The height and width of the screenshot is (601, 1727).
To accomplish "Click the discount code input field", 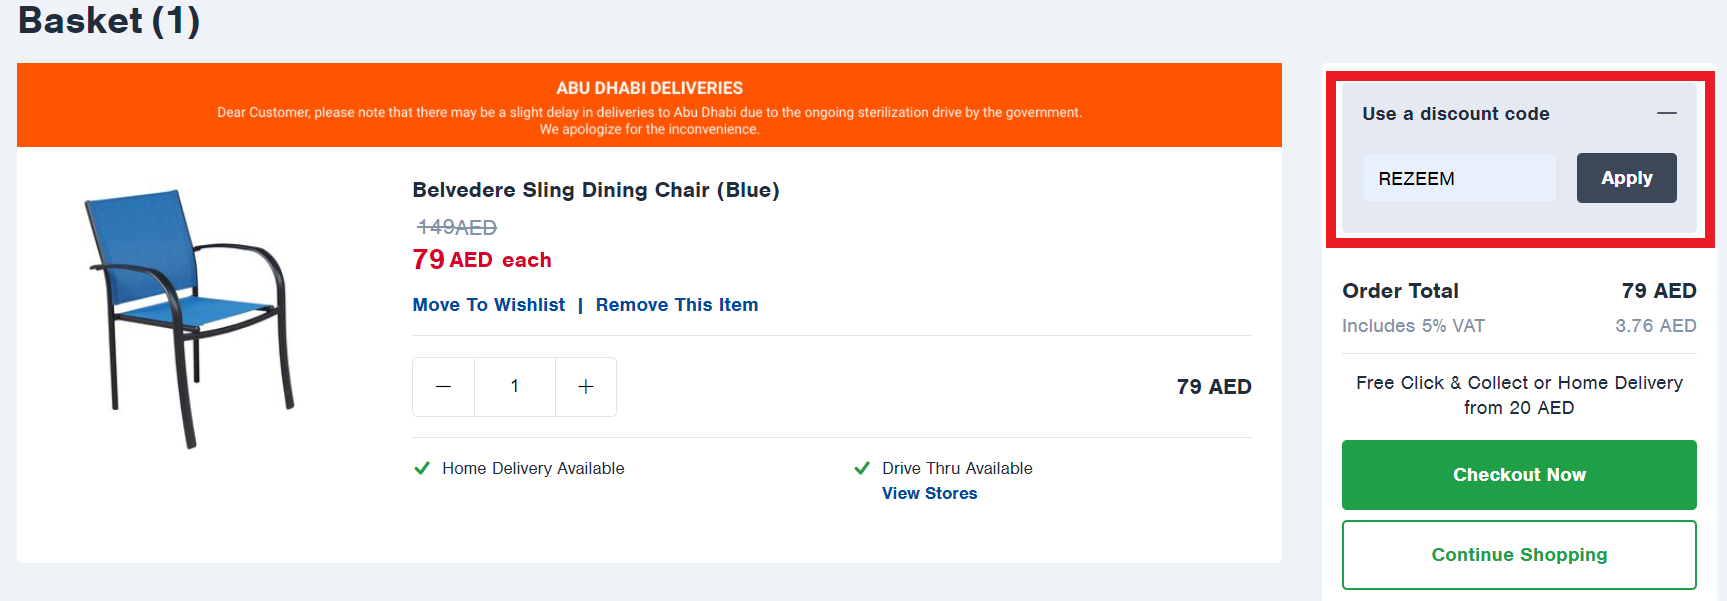I will 1458,179.
